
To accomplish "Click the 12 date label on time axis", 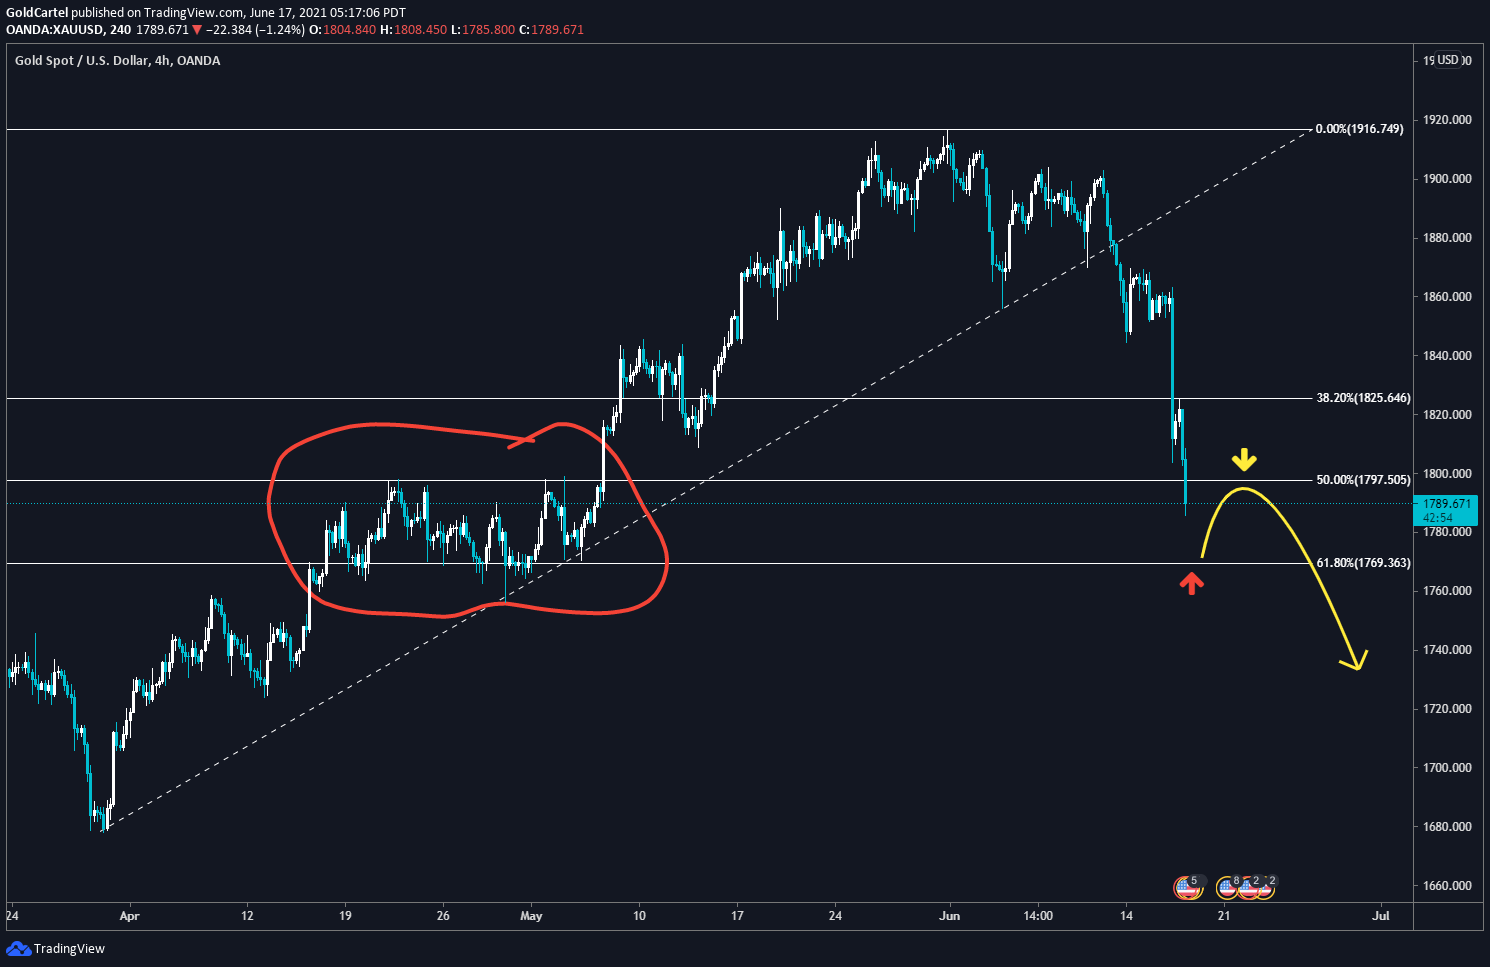I will click(x=247, y=916).
